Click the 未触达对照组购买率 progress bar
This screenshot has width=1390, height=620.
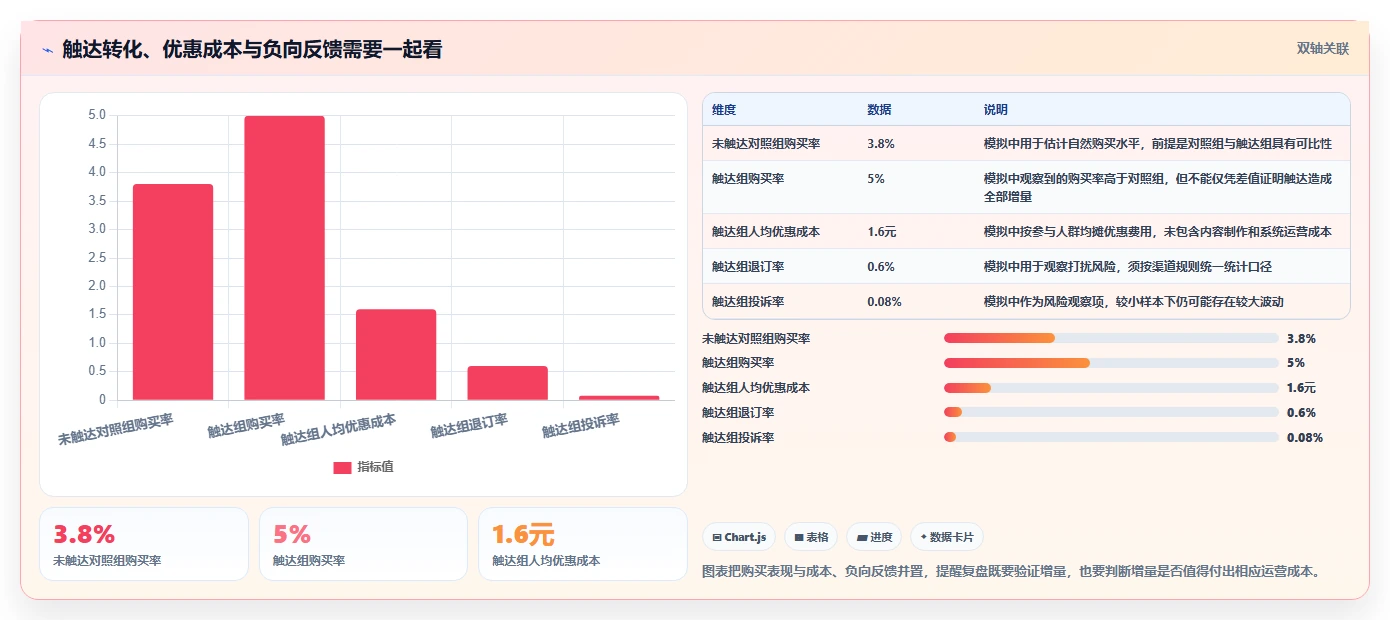pos(1111,338)
